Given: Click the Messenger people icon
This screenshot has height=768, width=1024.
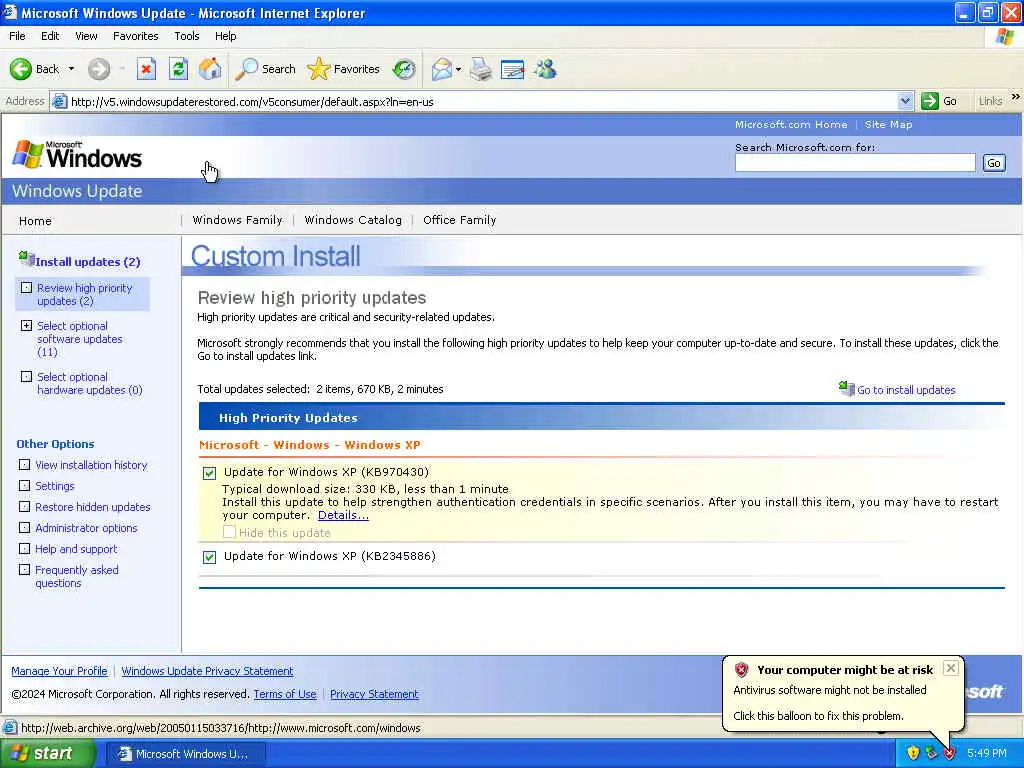Looking at the screenshot, I should pyautogui.click(x=545, y=69).
